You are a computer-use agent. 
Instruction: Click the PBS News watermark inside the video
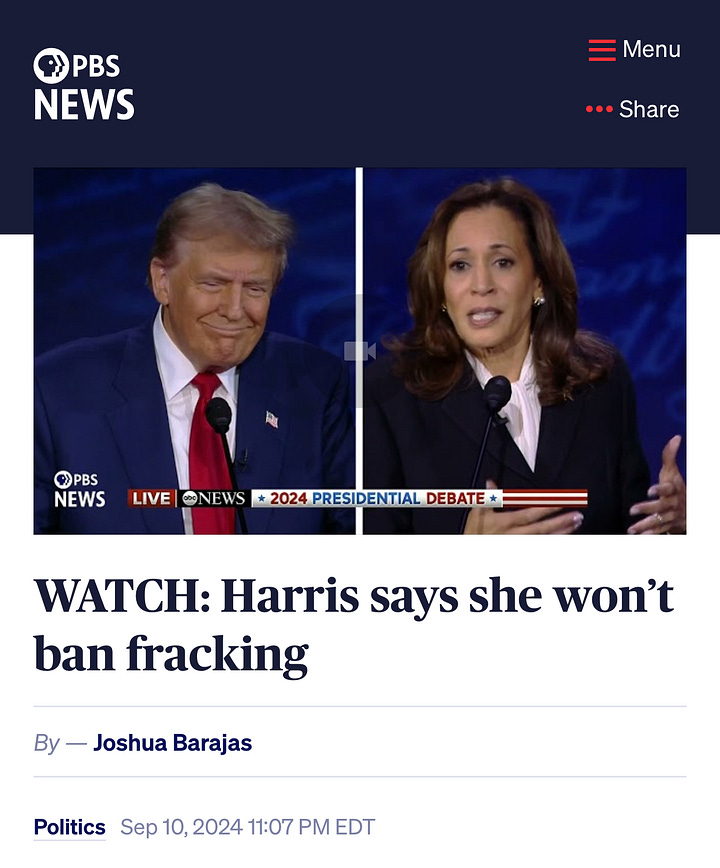pyautogui.click(x=79, y=489)
